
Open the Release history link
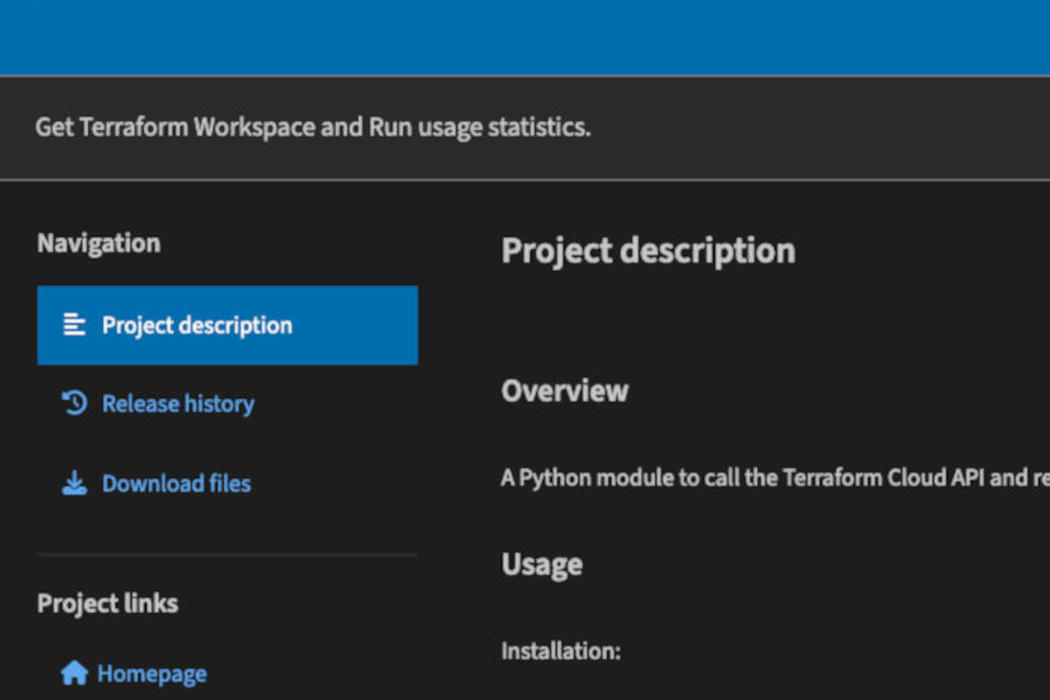[x=178, y=404]
